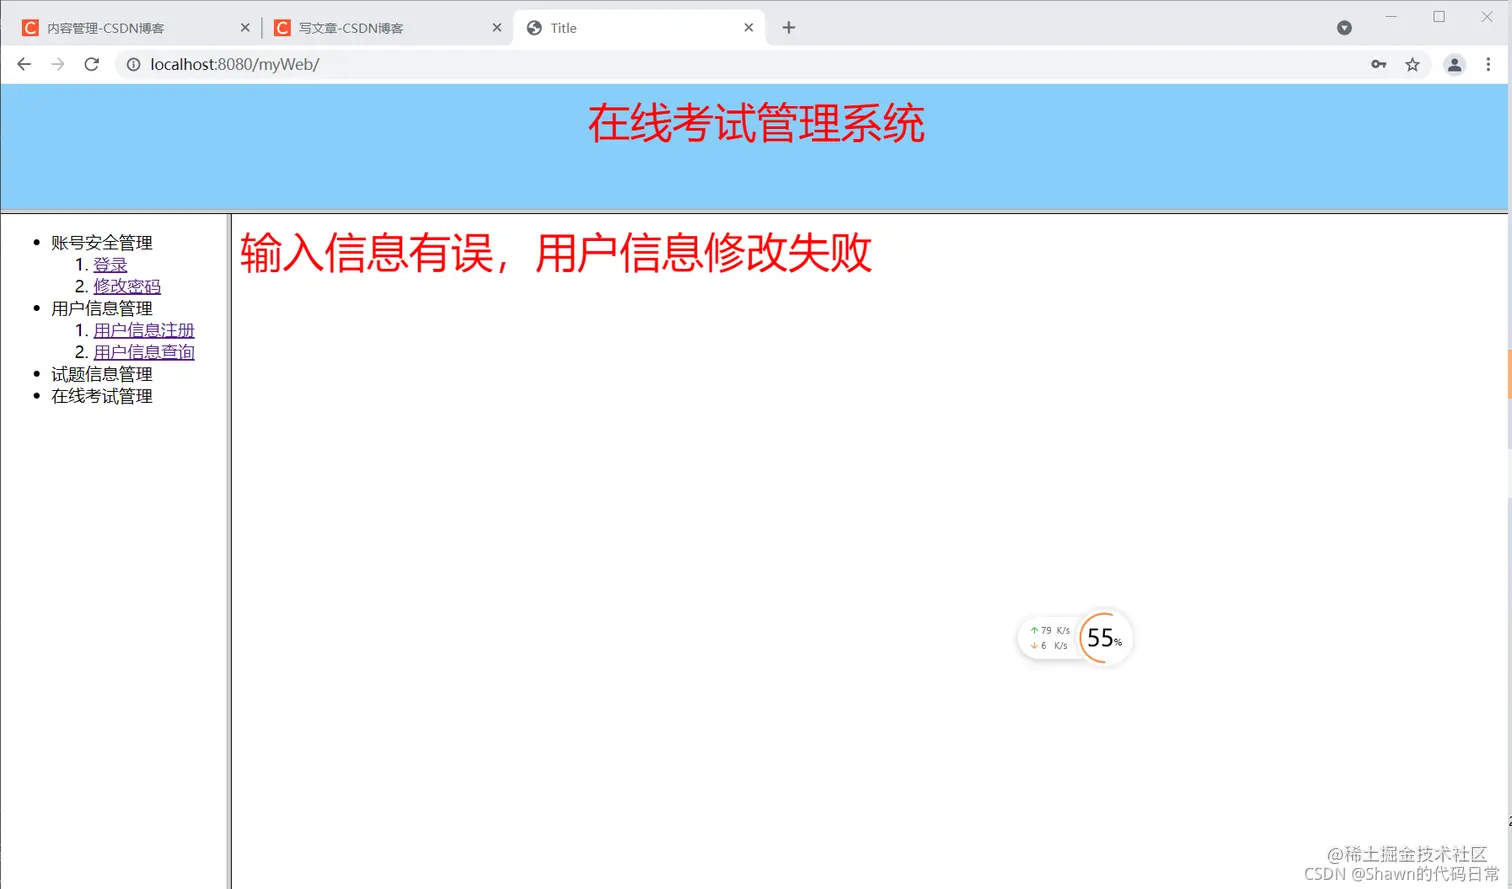Switch to the 内容管理-CSDN博客 tab
This screenshot has height=889, width=1512.
[x=110, y=27]
